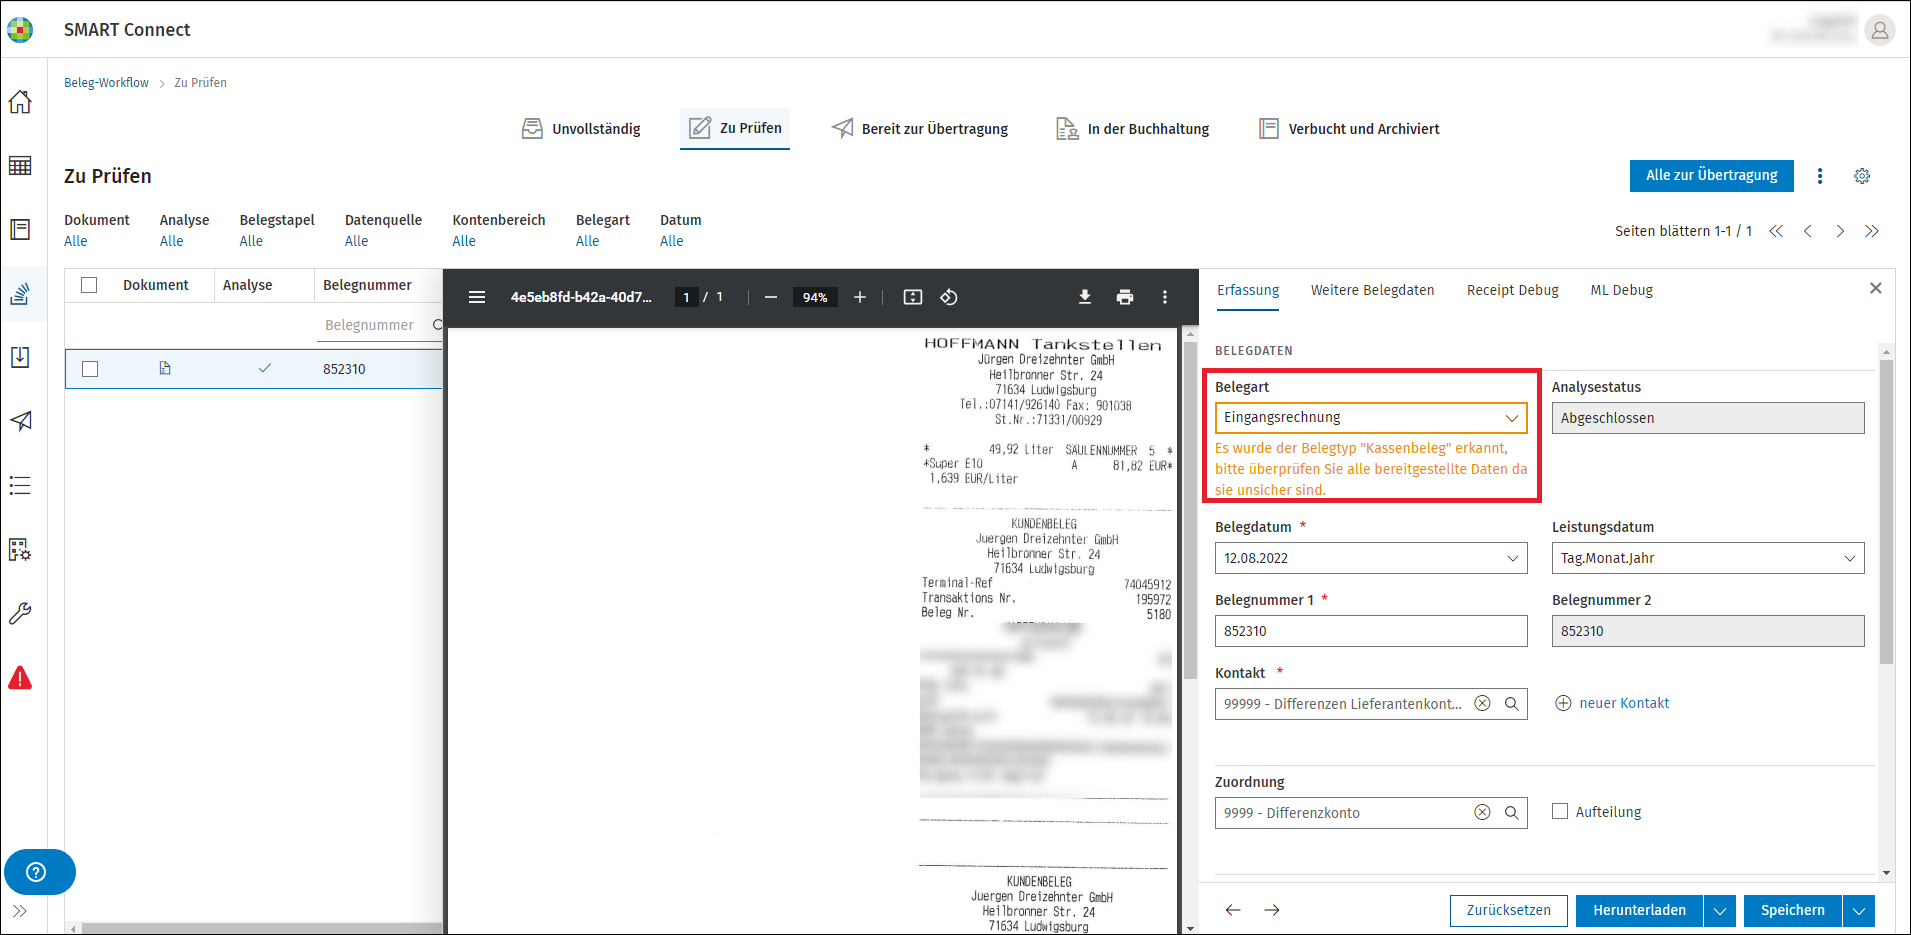The height and width of the screenshot is (935, 1911).
Task: Open the Datenquelle filter Alle
Action: coord(357,241)
